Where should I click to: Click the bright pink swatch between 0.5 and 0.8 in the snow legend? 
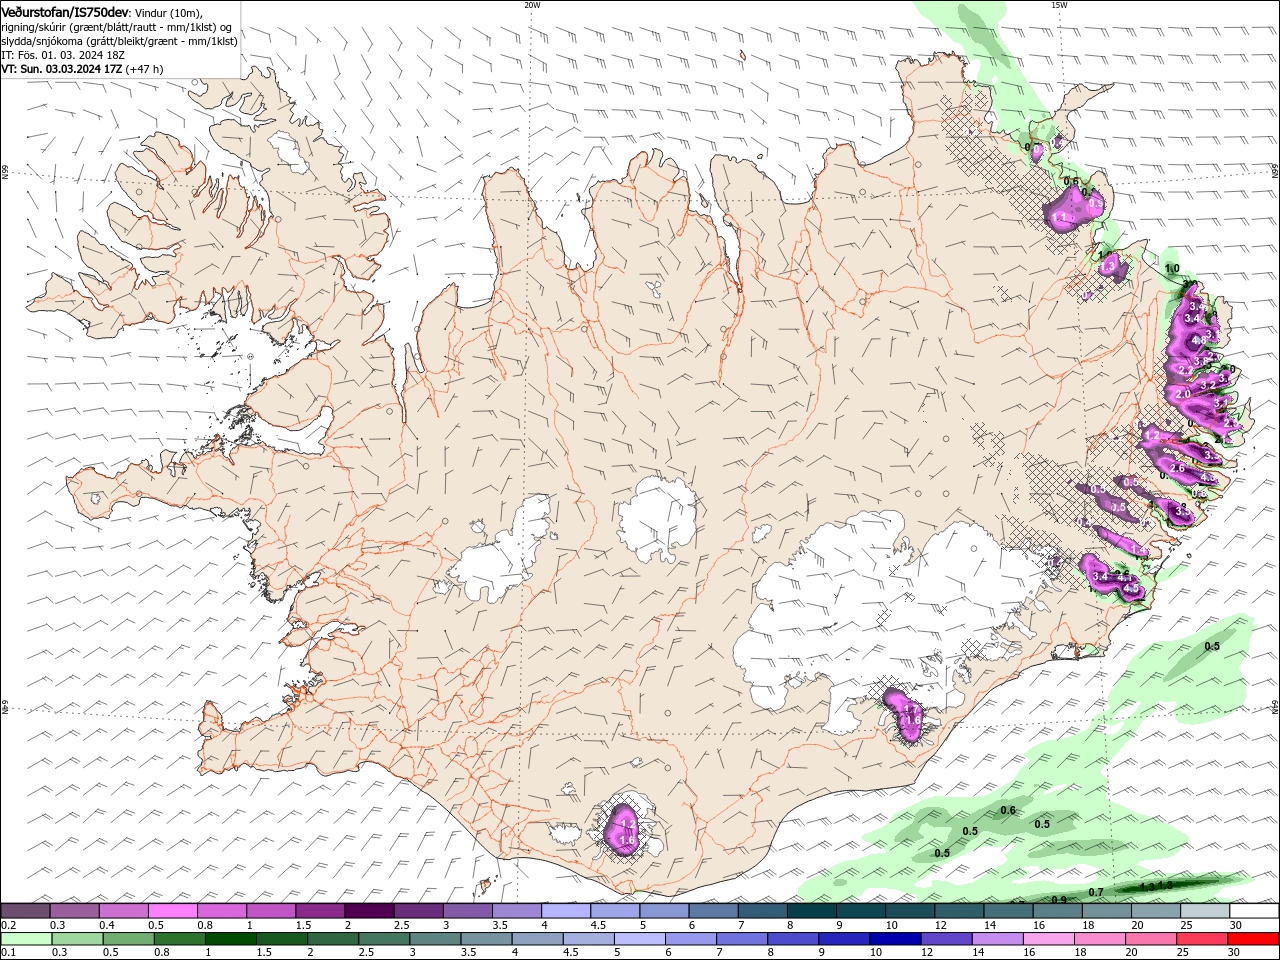[x=173, y=911]
